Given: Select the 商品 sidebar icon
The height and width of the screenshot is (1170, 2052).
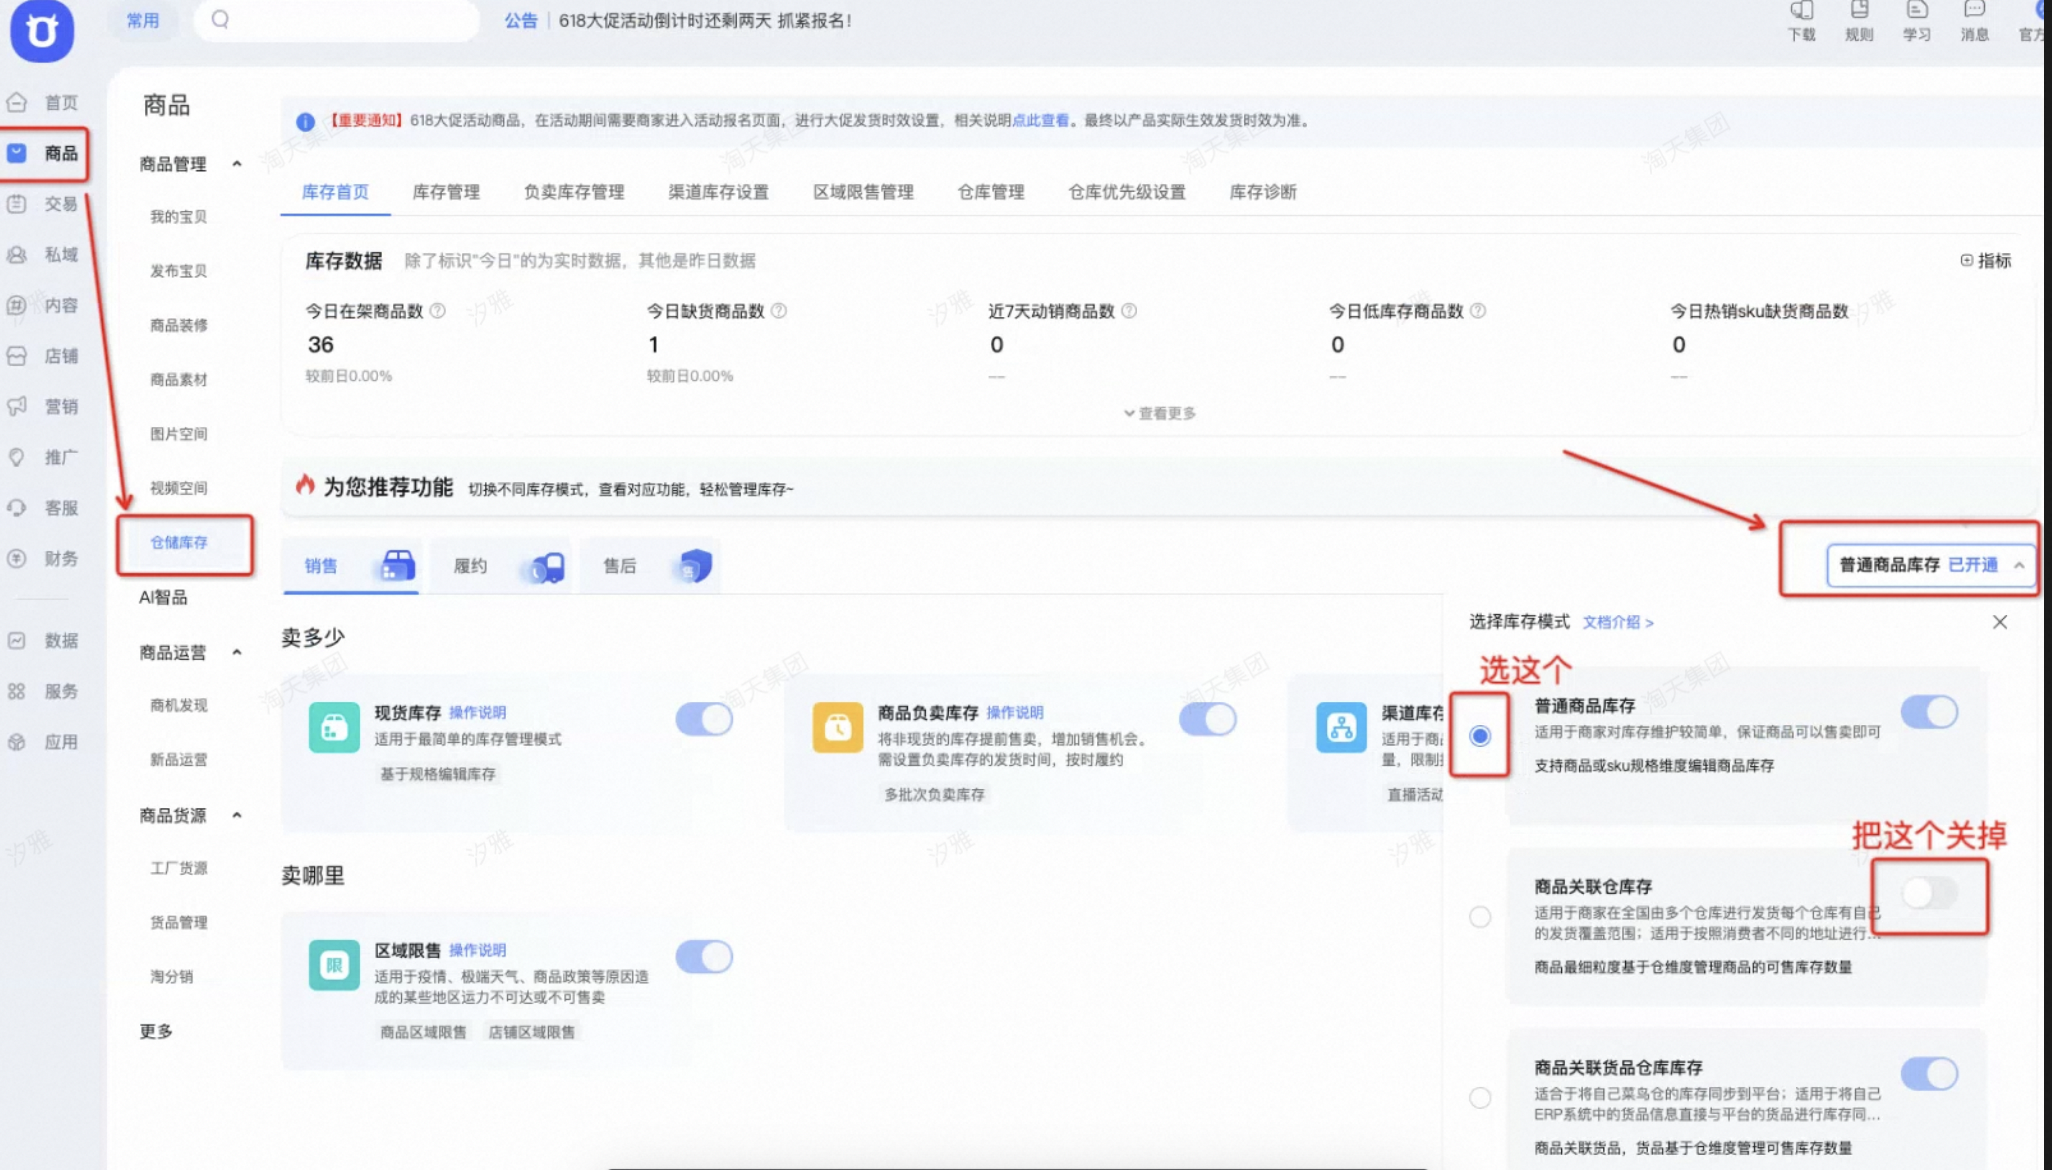Looking at the screenshot, I should pyautogui.click(x=17, y=153).
